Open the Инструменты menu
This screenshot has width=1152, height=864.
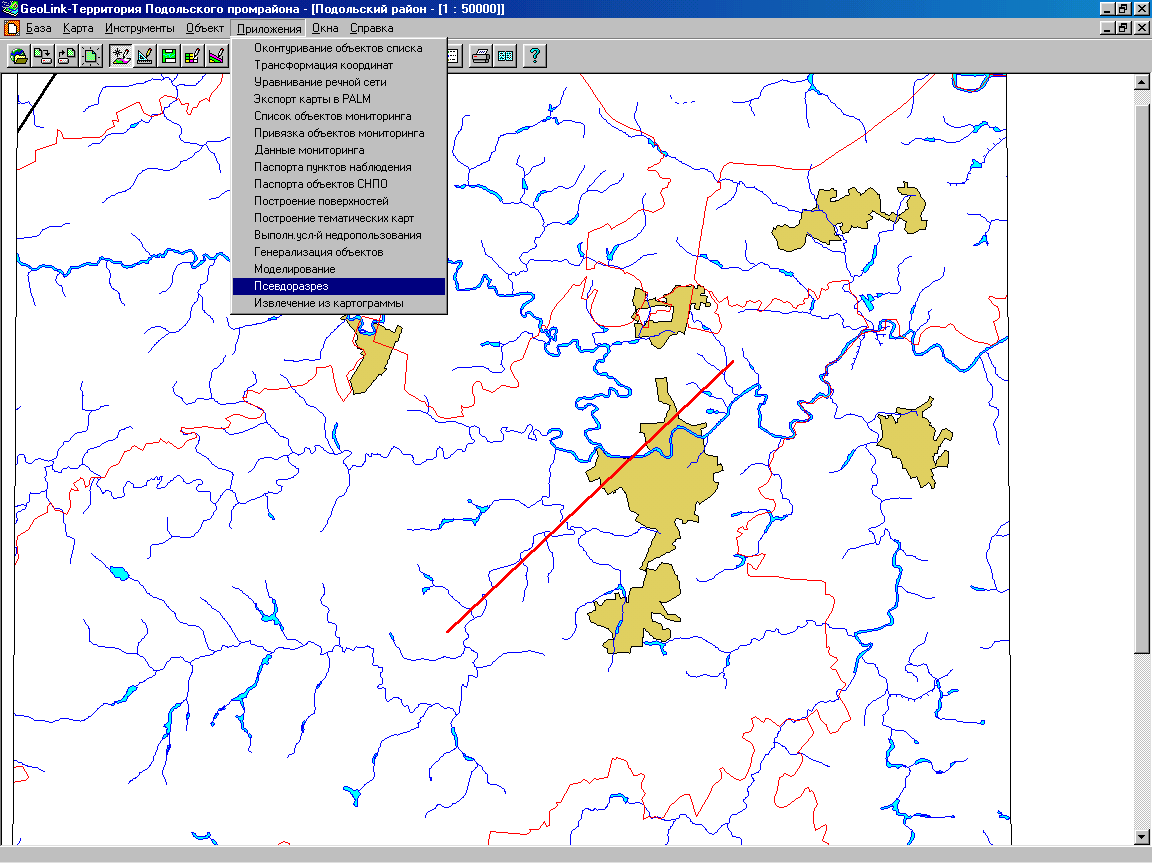tap(140, 29)
